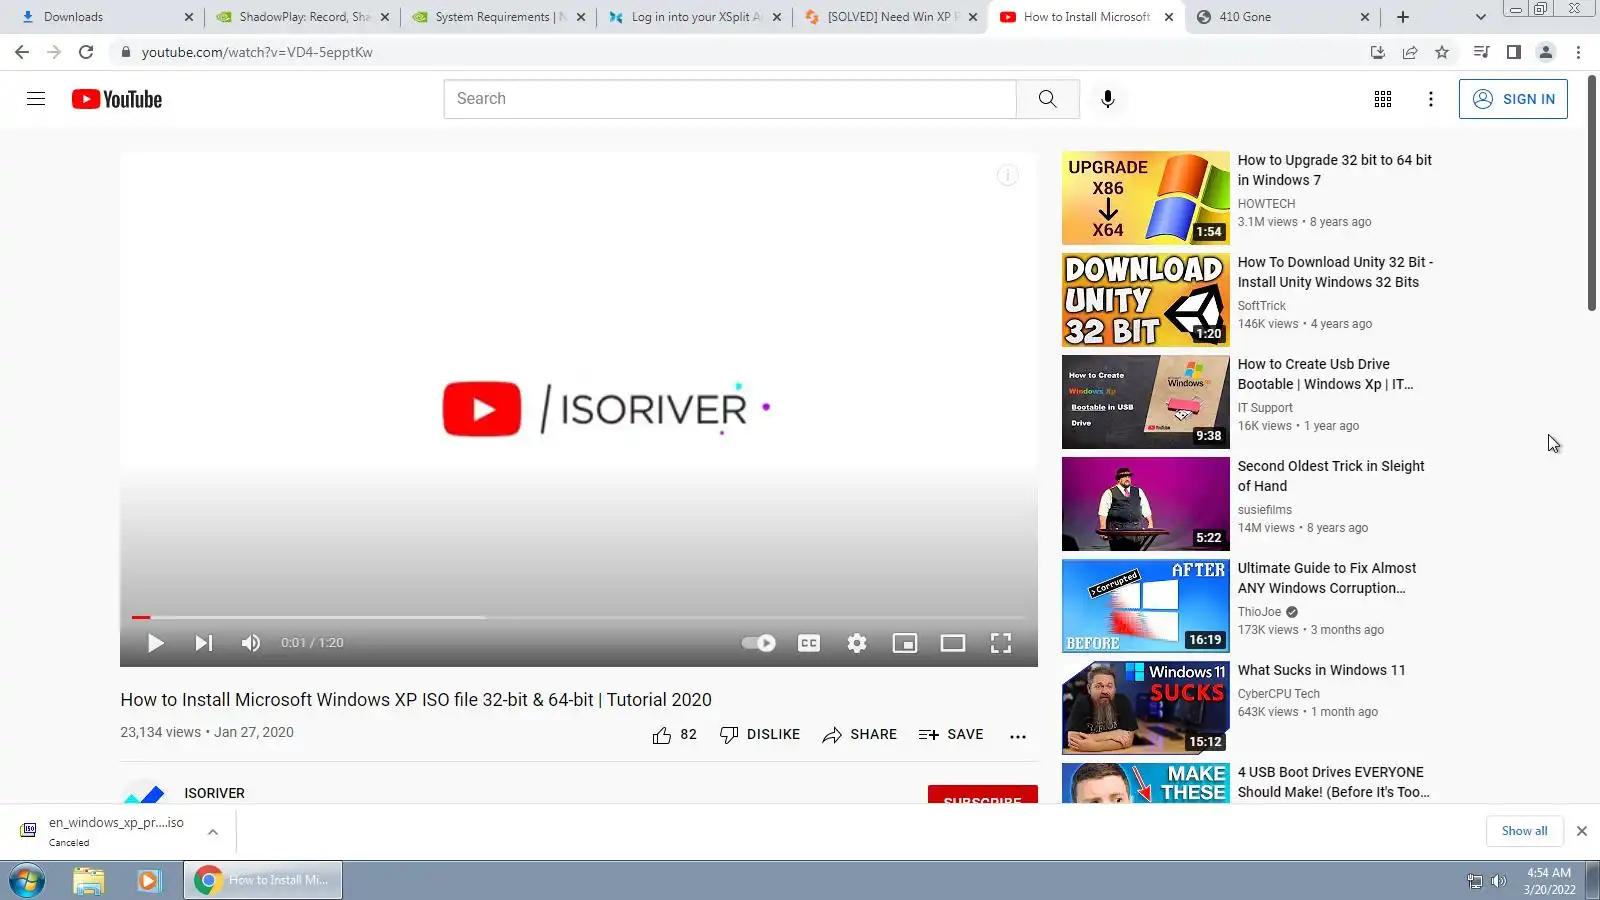This screenshot has width=1600, height=900.
Task: Open 'What Sucks in Windows 11' thumbnail
Action: pyautogui.click(x=1146, y=708)
